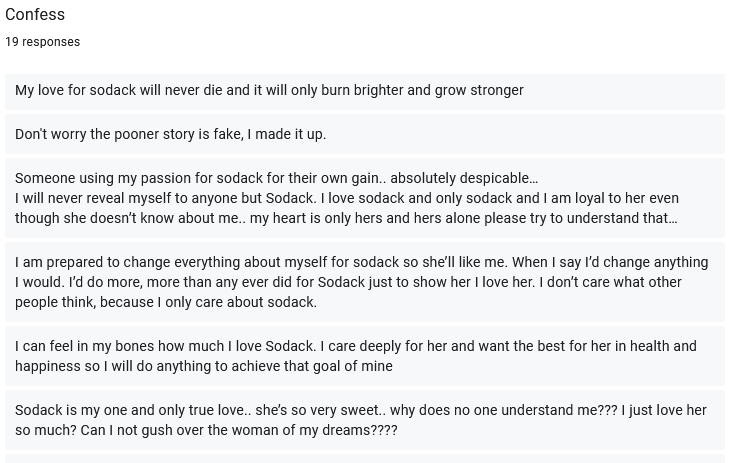The height and width of the screenshot is (463, 730).
Task: Select the response about love burning brighter
Action: click(365, 90)
